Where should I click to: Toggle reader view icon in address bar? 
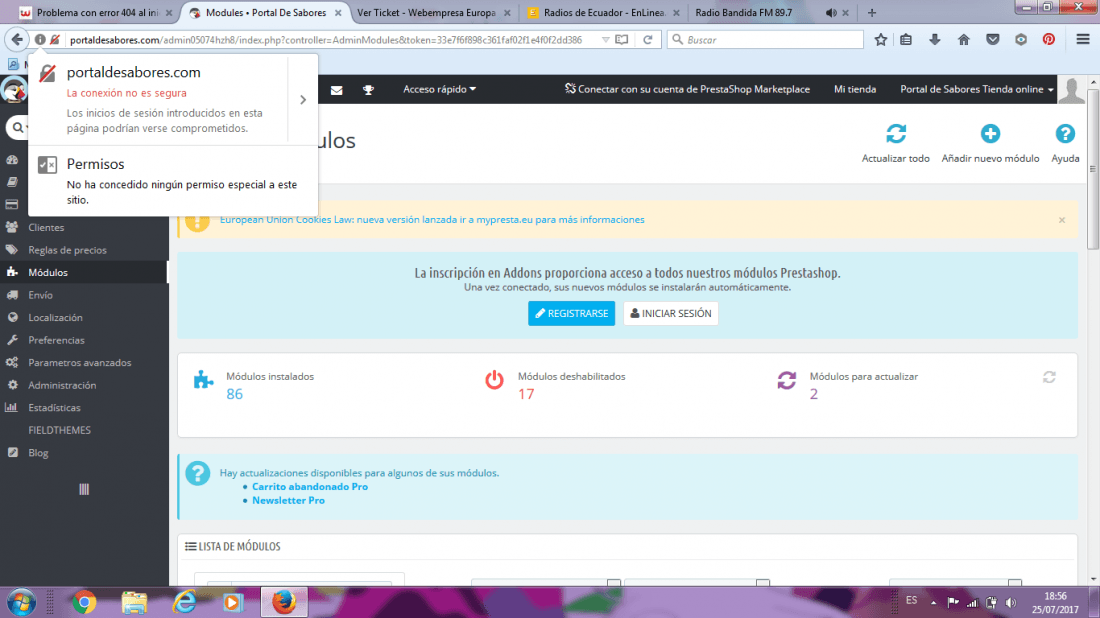click(622, 40)
